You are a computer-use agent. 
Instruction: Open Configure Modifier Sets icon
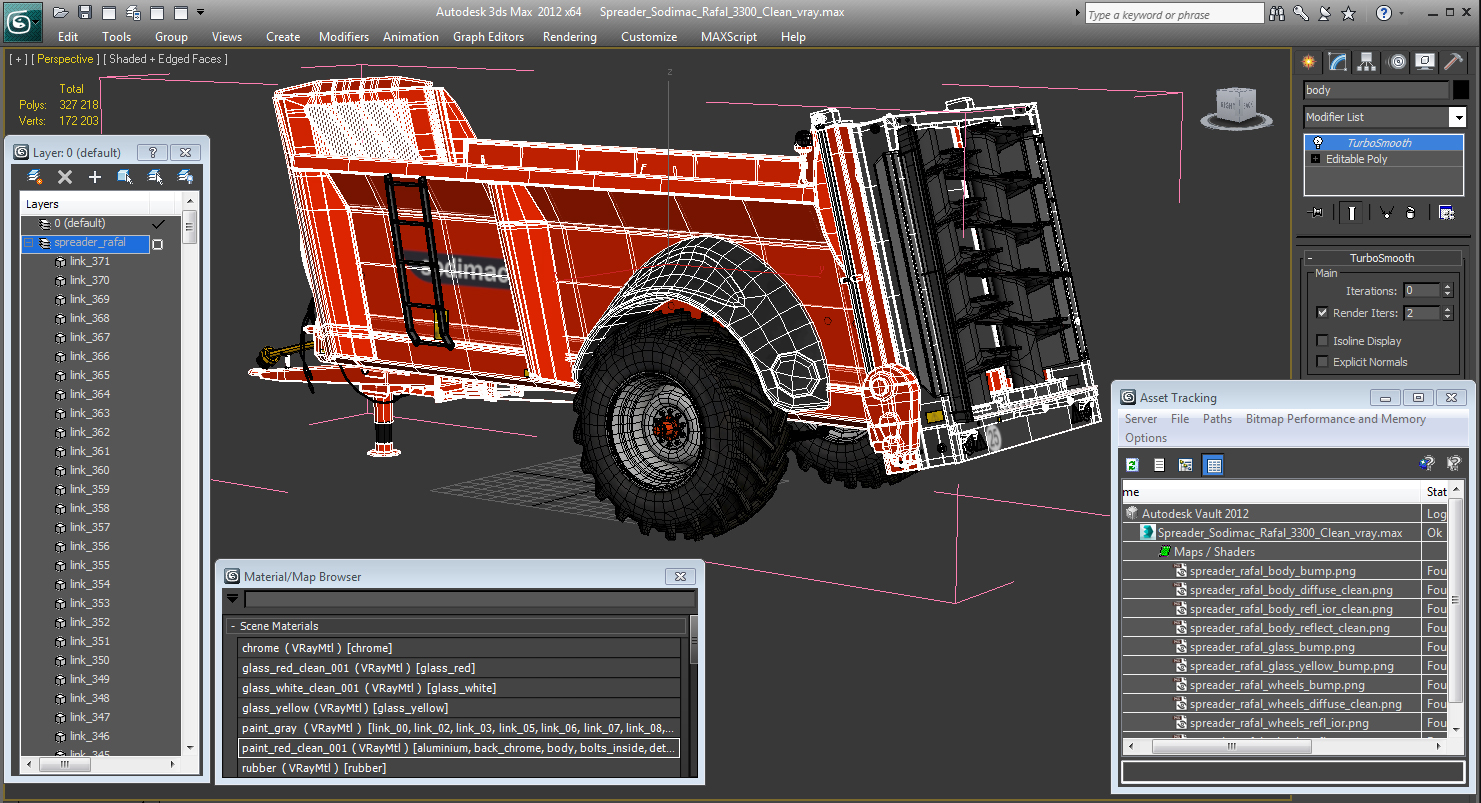(x=1446, y=212)
